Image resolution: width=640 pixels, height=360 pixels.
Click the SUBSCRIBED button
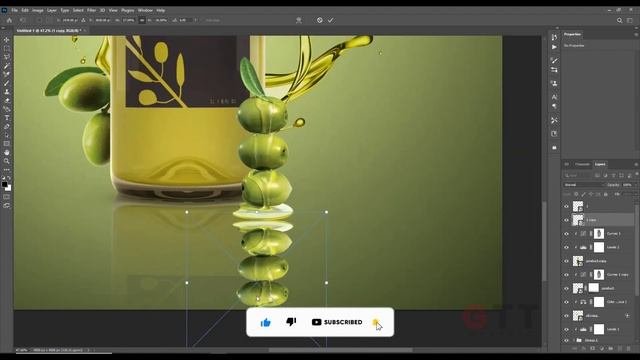point(337,322)
